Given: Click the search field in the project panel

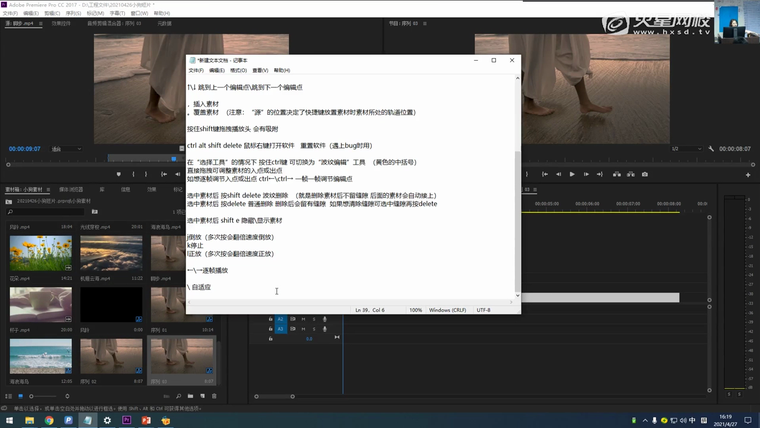Looking at the screenshot, I should click(x=45, y=214).
